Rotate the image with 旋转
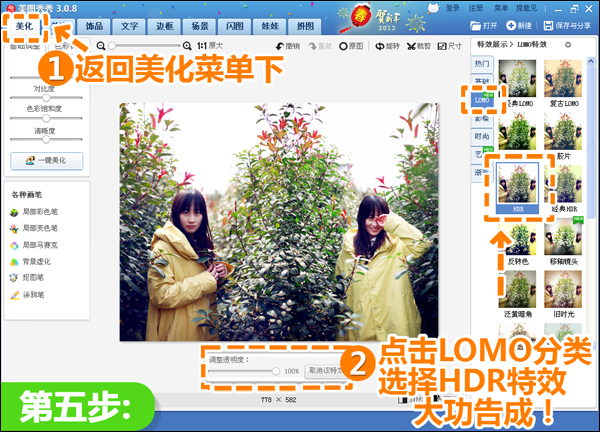 [x=387, y=46]
